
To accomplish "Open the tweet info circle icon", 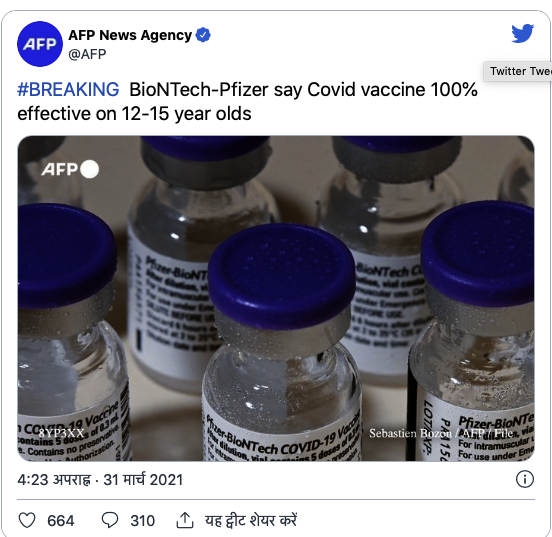I will click(525, 479).
